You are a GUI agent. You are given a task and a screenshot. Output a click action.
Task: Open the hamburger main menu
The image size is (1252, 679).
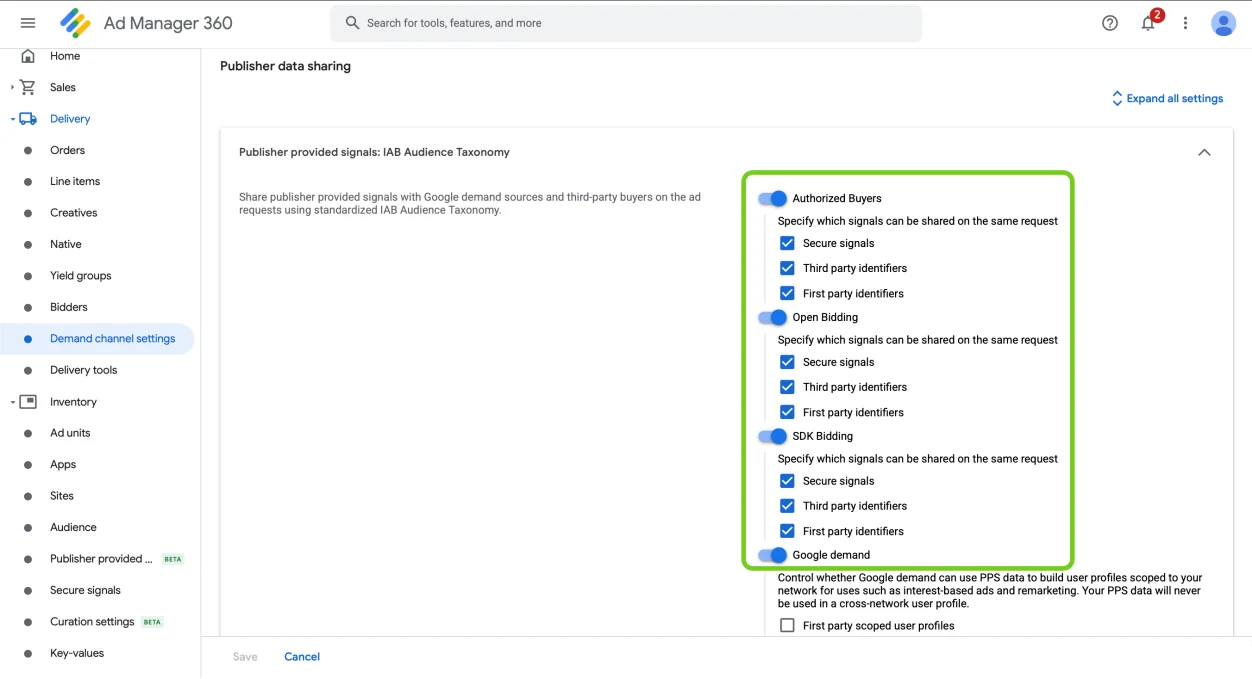click(x=28, y=23)
